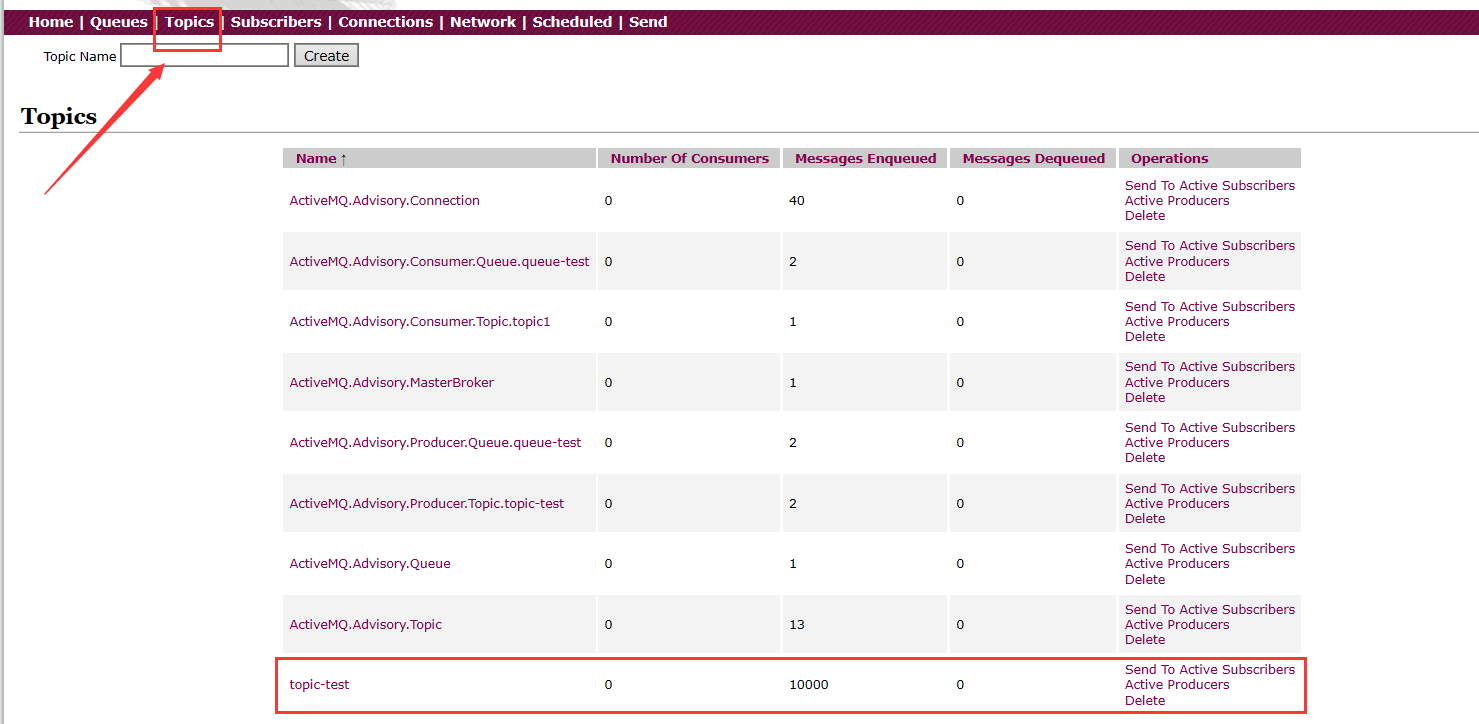This screenshot has height=724, width=1479.
Task: Open the ActiveMQ.Advisory.Connection topic
Action: tap(384, 201)
